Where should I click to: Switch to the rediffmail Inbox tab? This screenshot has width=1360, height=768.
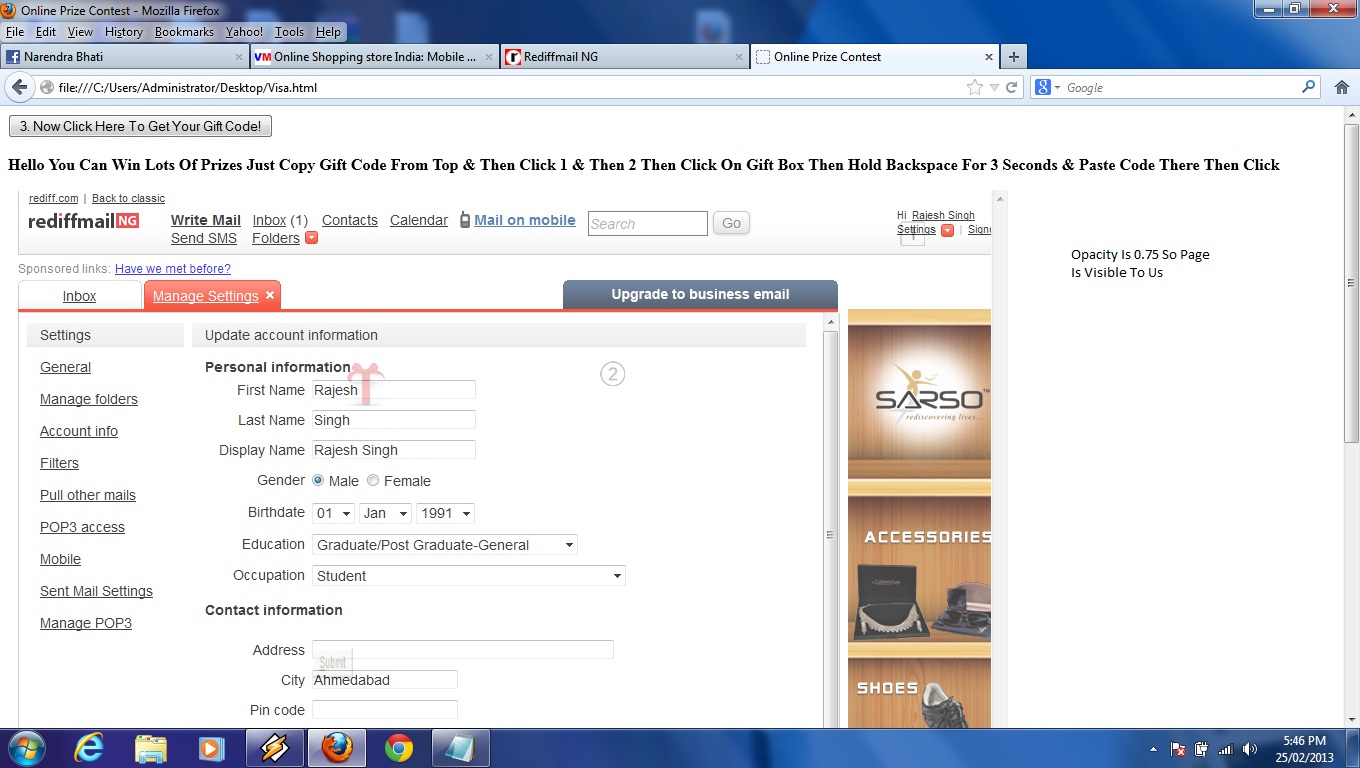[80, 296]
